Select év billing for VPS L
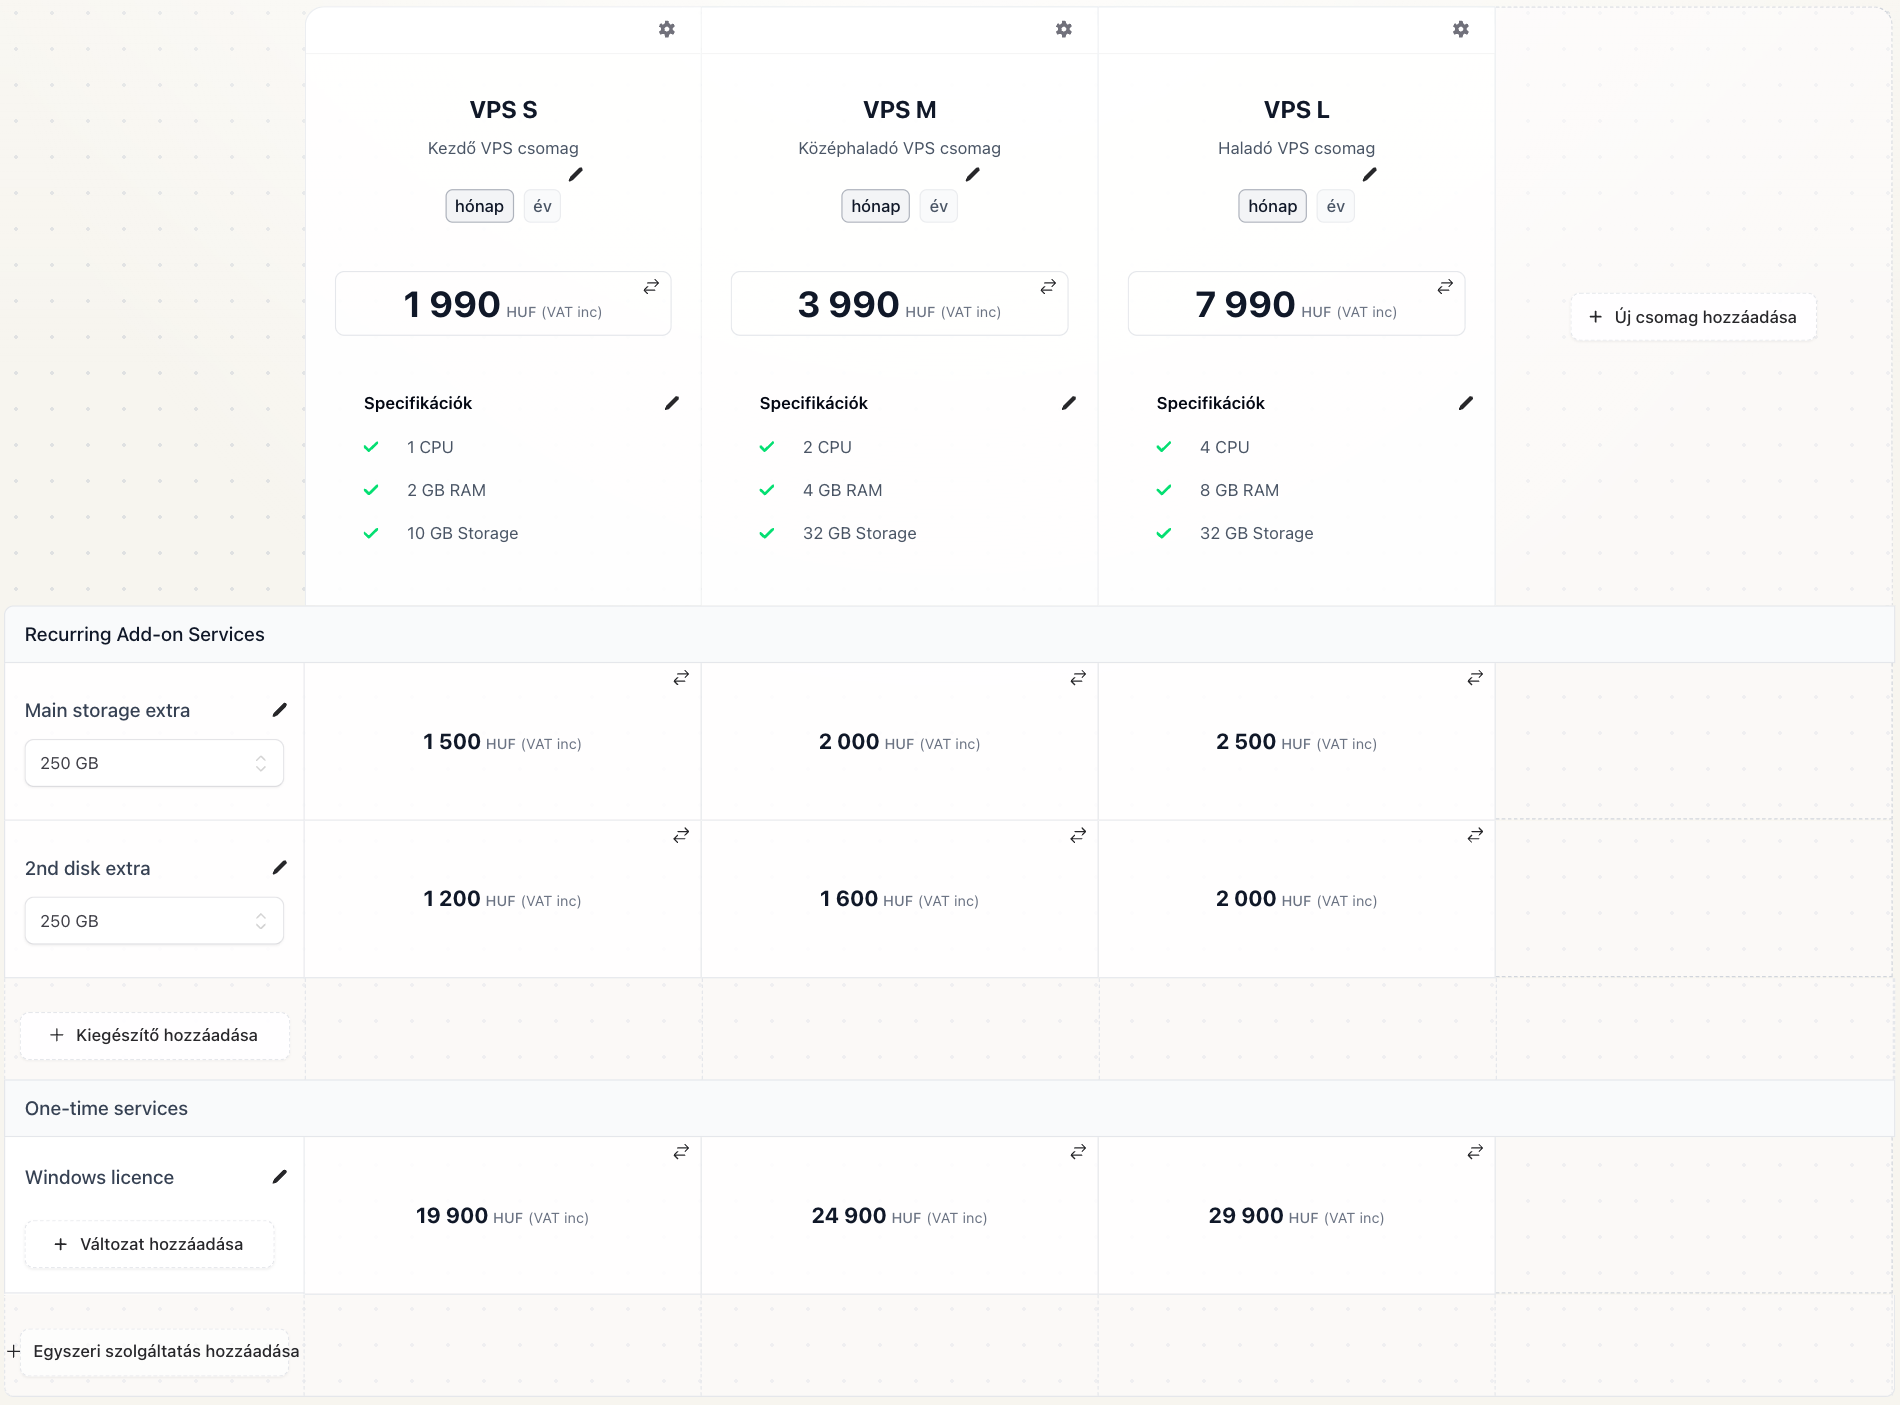 tap(1336, 206)
